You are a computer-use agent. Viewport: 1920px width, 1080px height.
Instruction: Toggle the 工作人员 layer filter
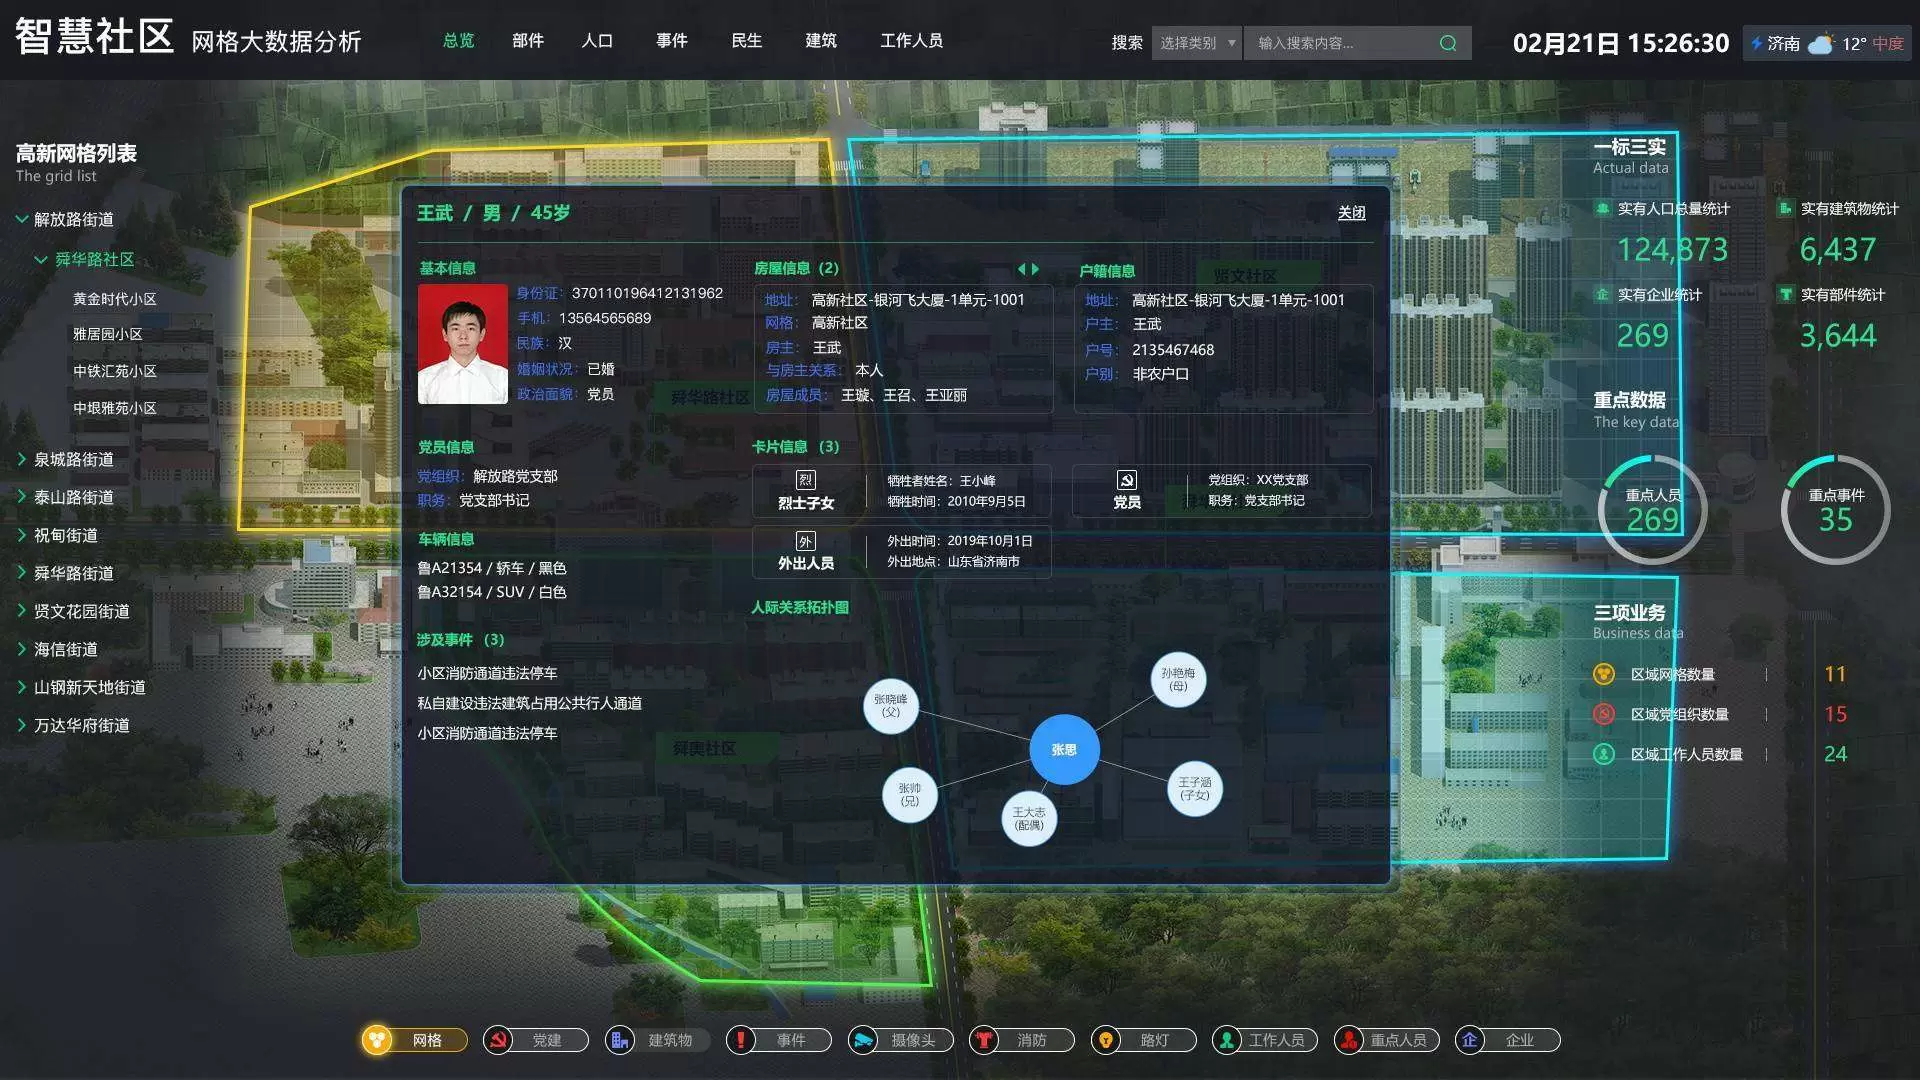click(x=1265, y=1040)
